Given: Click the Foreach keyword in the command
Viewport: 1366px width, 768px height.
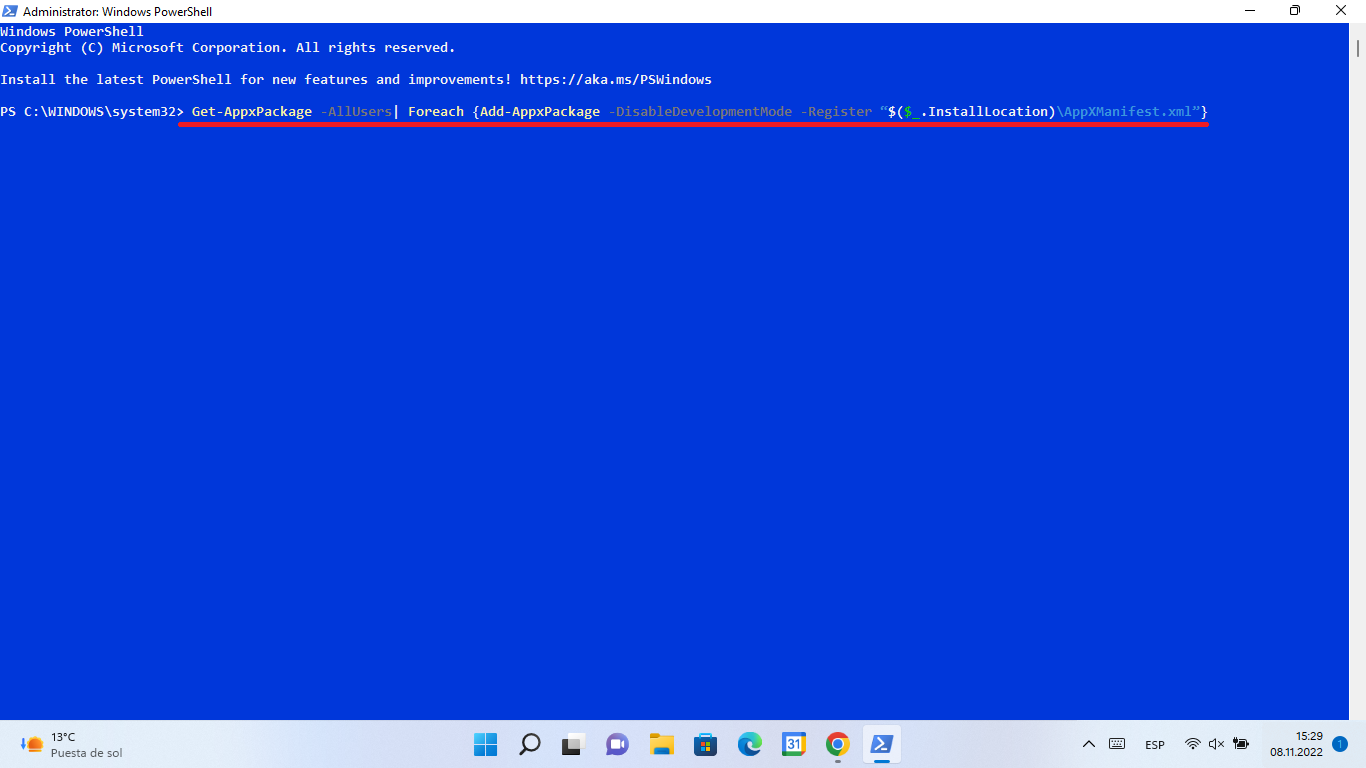Looking at the screenshot, I should (436, 111).
